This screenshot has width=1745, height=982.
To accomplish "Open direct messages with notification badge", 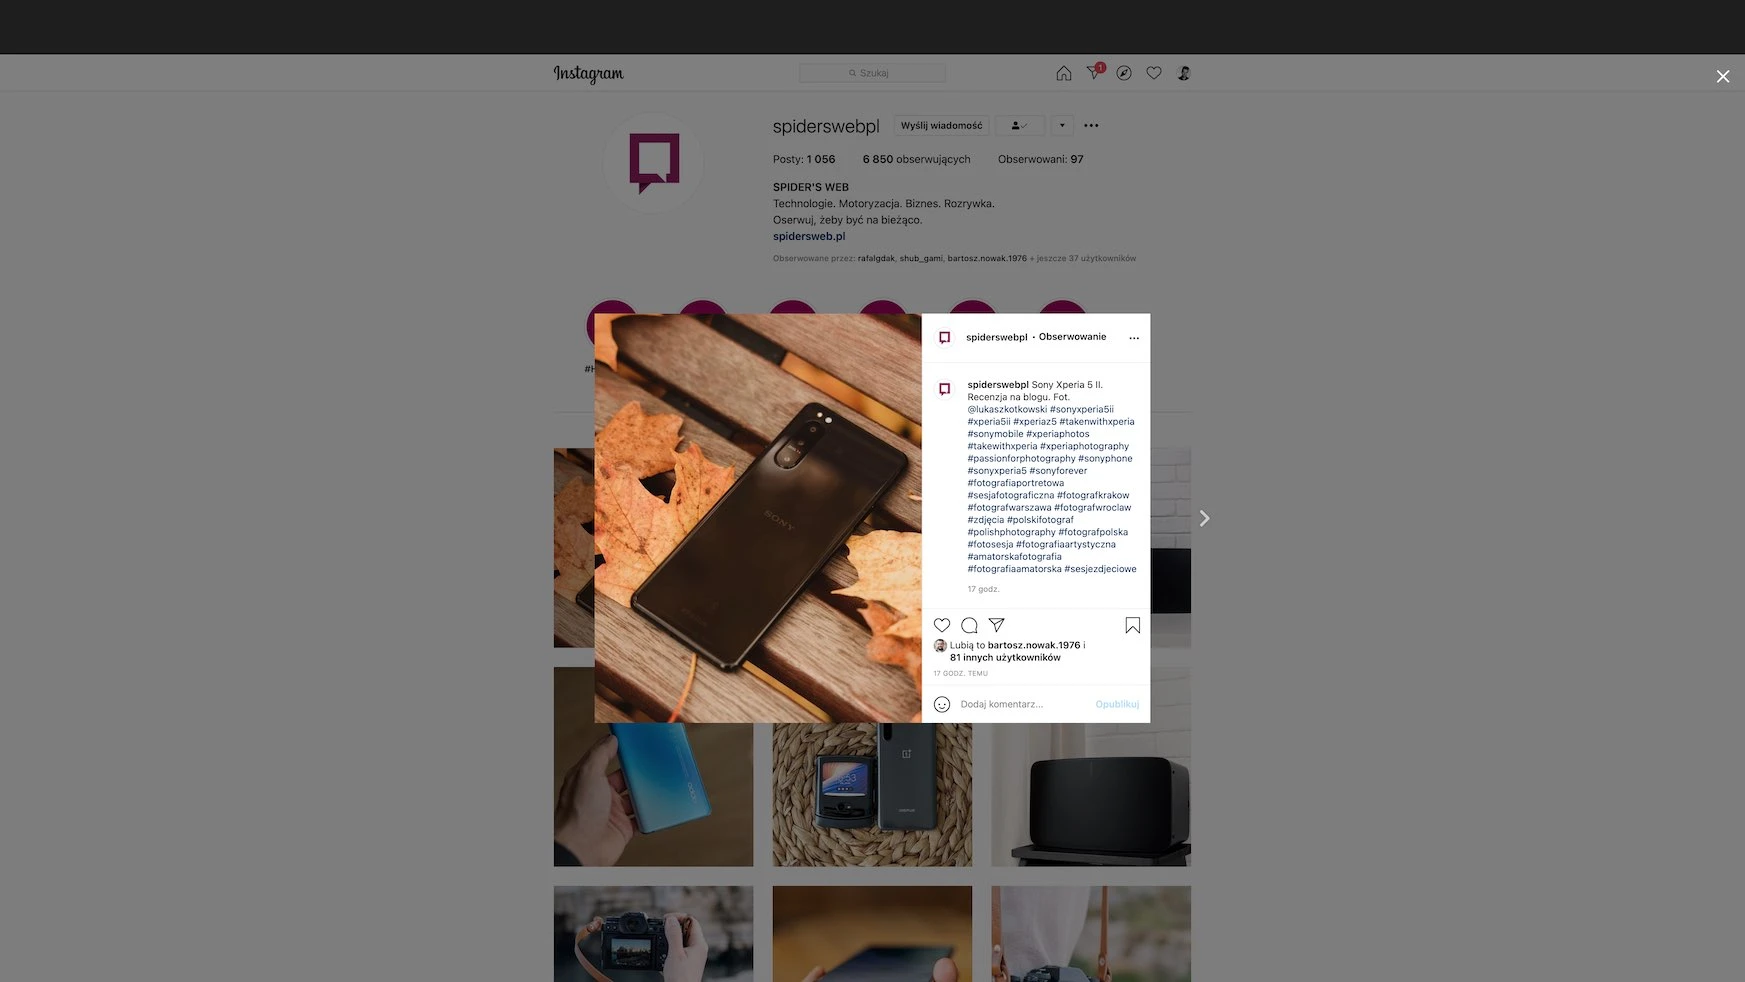I will click(1095, 72).
